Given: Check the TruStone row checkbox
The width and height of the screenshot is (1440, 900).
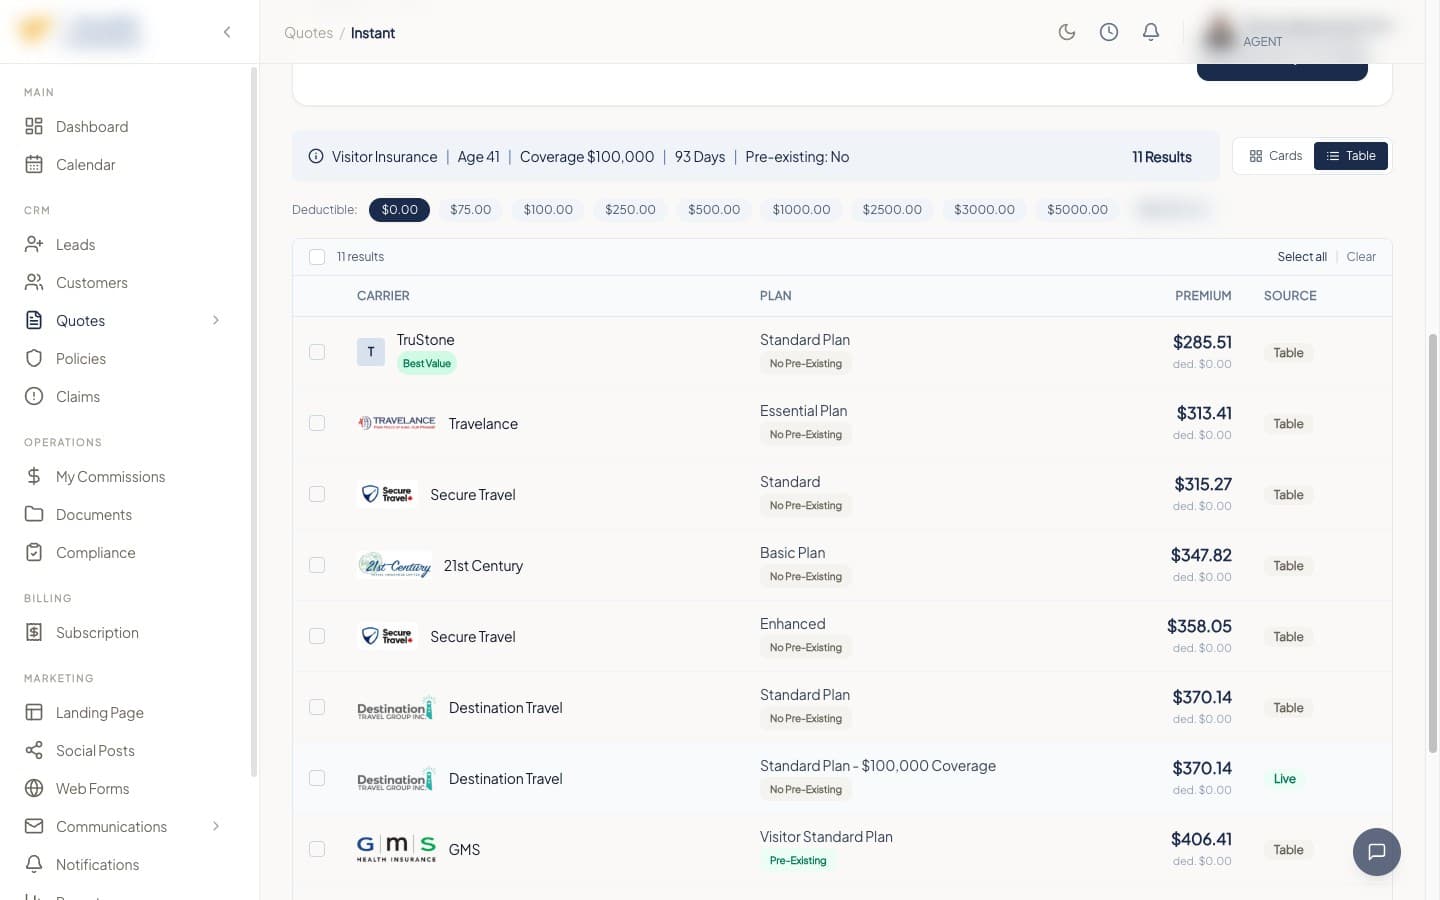Looking at the screenshot, I should tap(317, 352).
